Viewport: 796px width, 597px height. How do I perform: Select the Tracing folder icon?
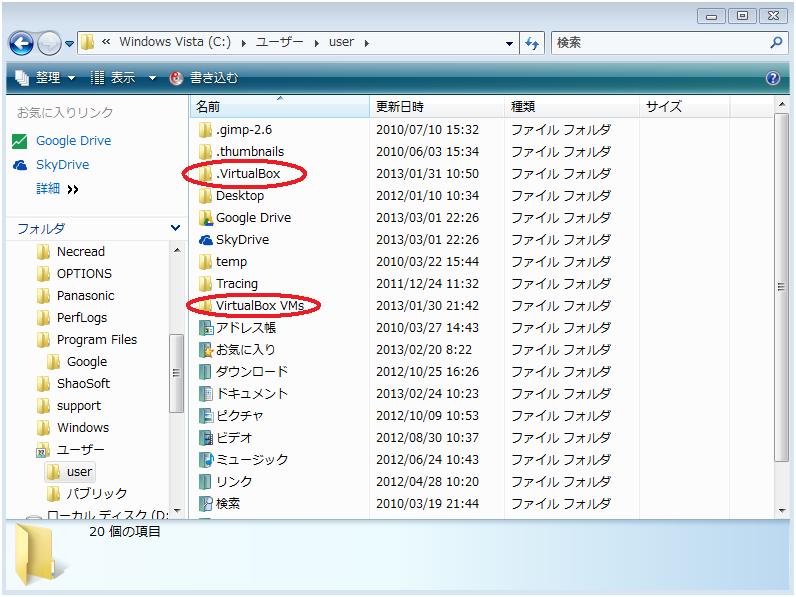(x=205, y=284)
